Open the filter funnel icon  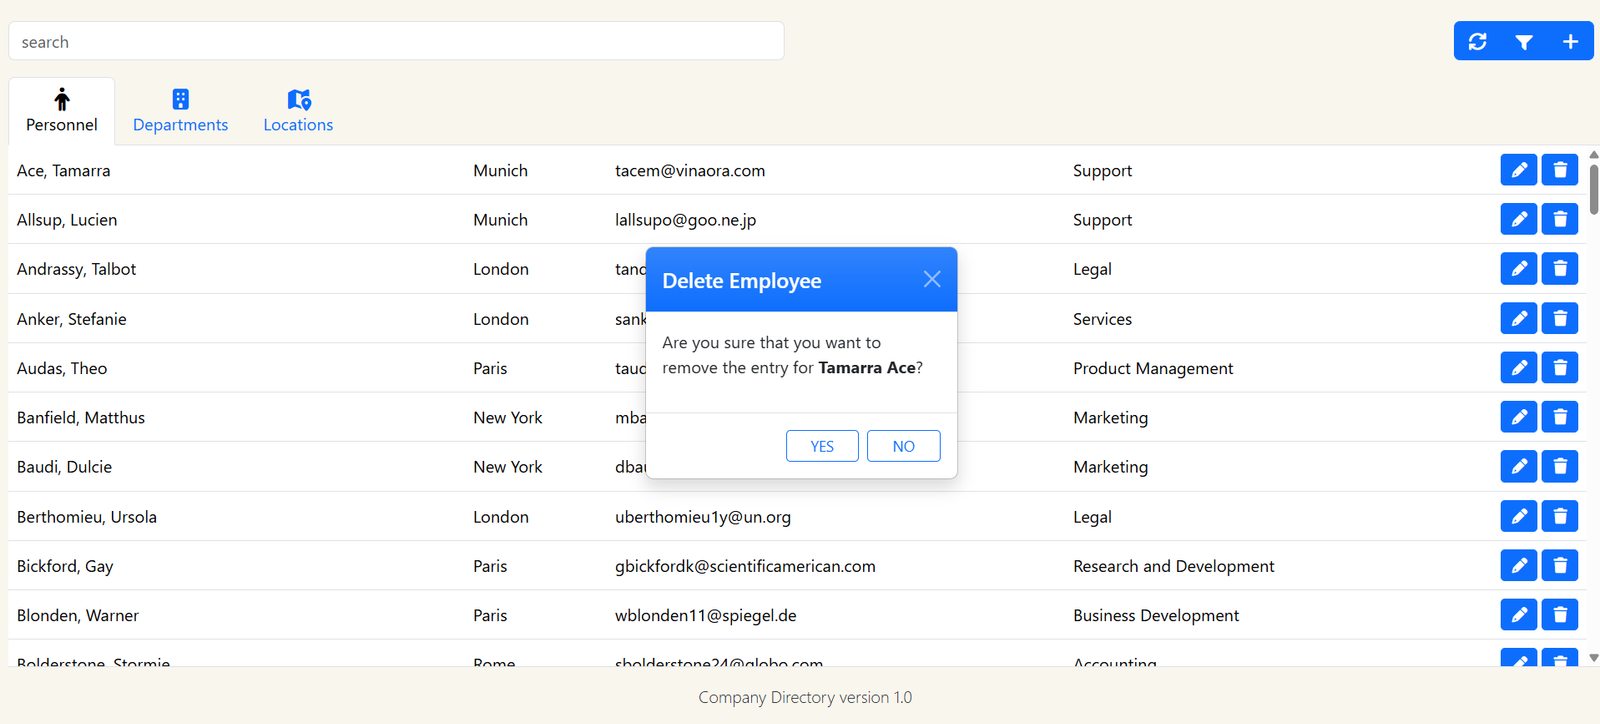pyautogui.click(x=1524, y=42)
